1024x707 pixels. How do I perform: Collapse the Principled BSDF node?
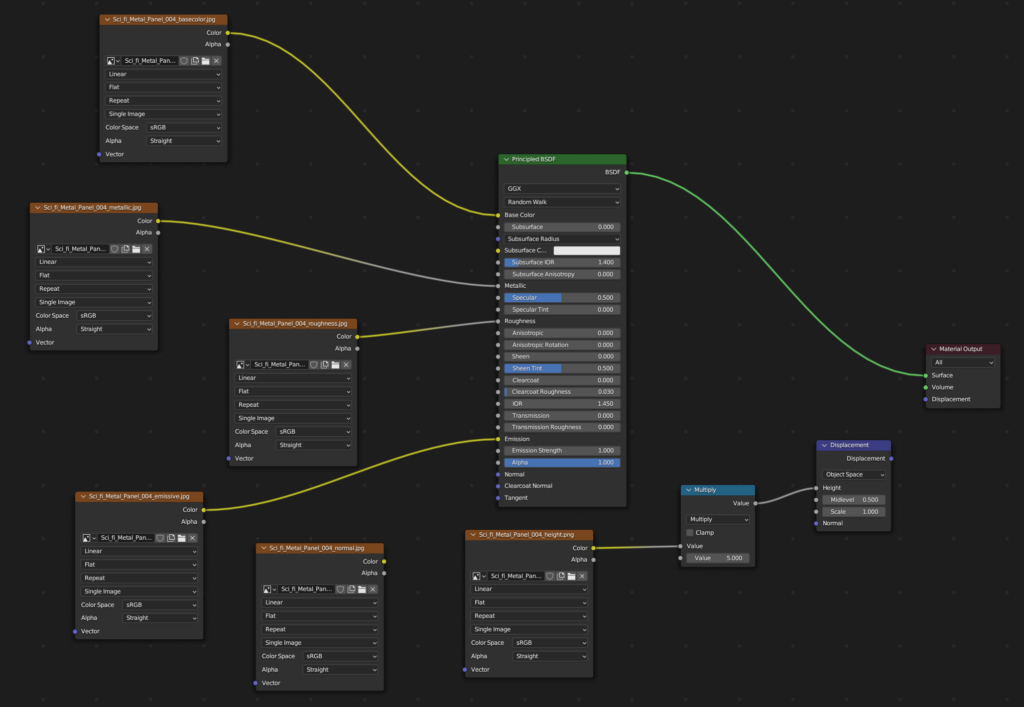tap(506, 160)
